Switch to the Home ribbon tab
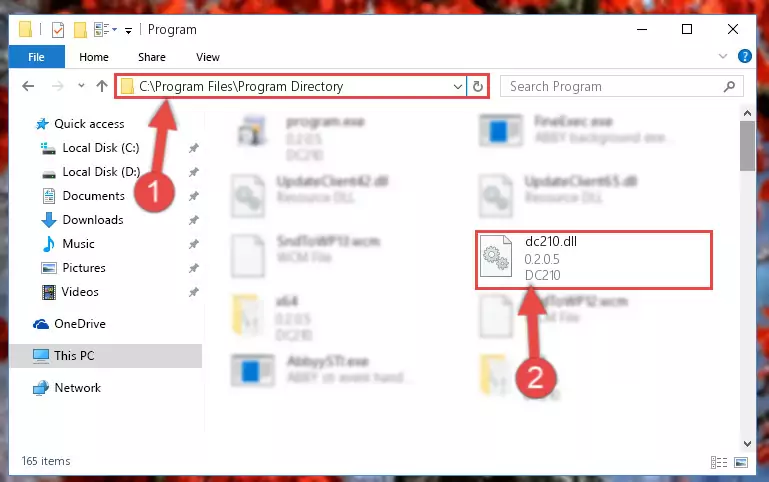The image size is (769, 482). pyautogui.click(x=94, y=57)
